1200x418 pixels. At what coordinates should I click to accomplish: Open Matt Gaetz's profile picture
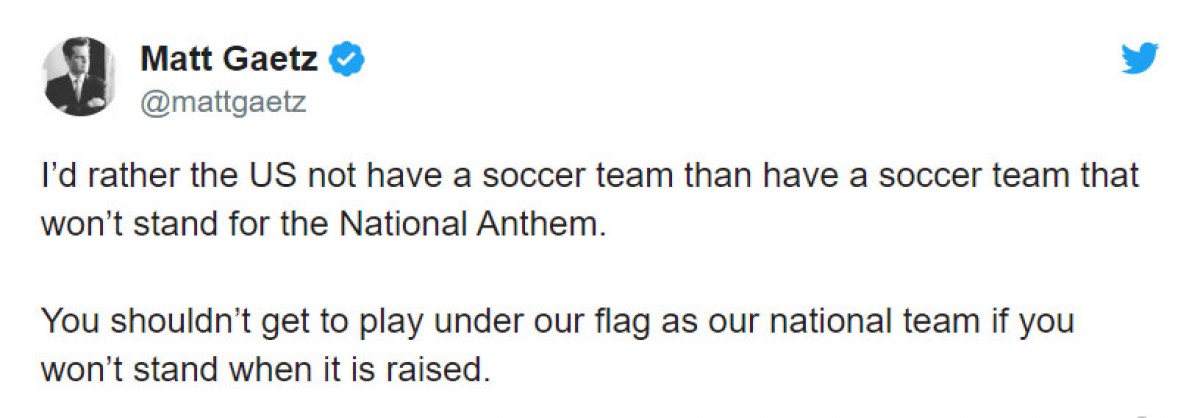tap(80, 79)
